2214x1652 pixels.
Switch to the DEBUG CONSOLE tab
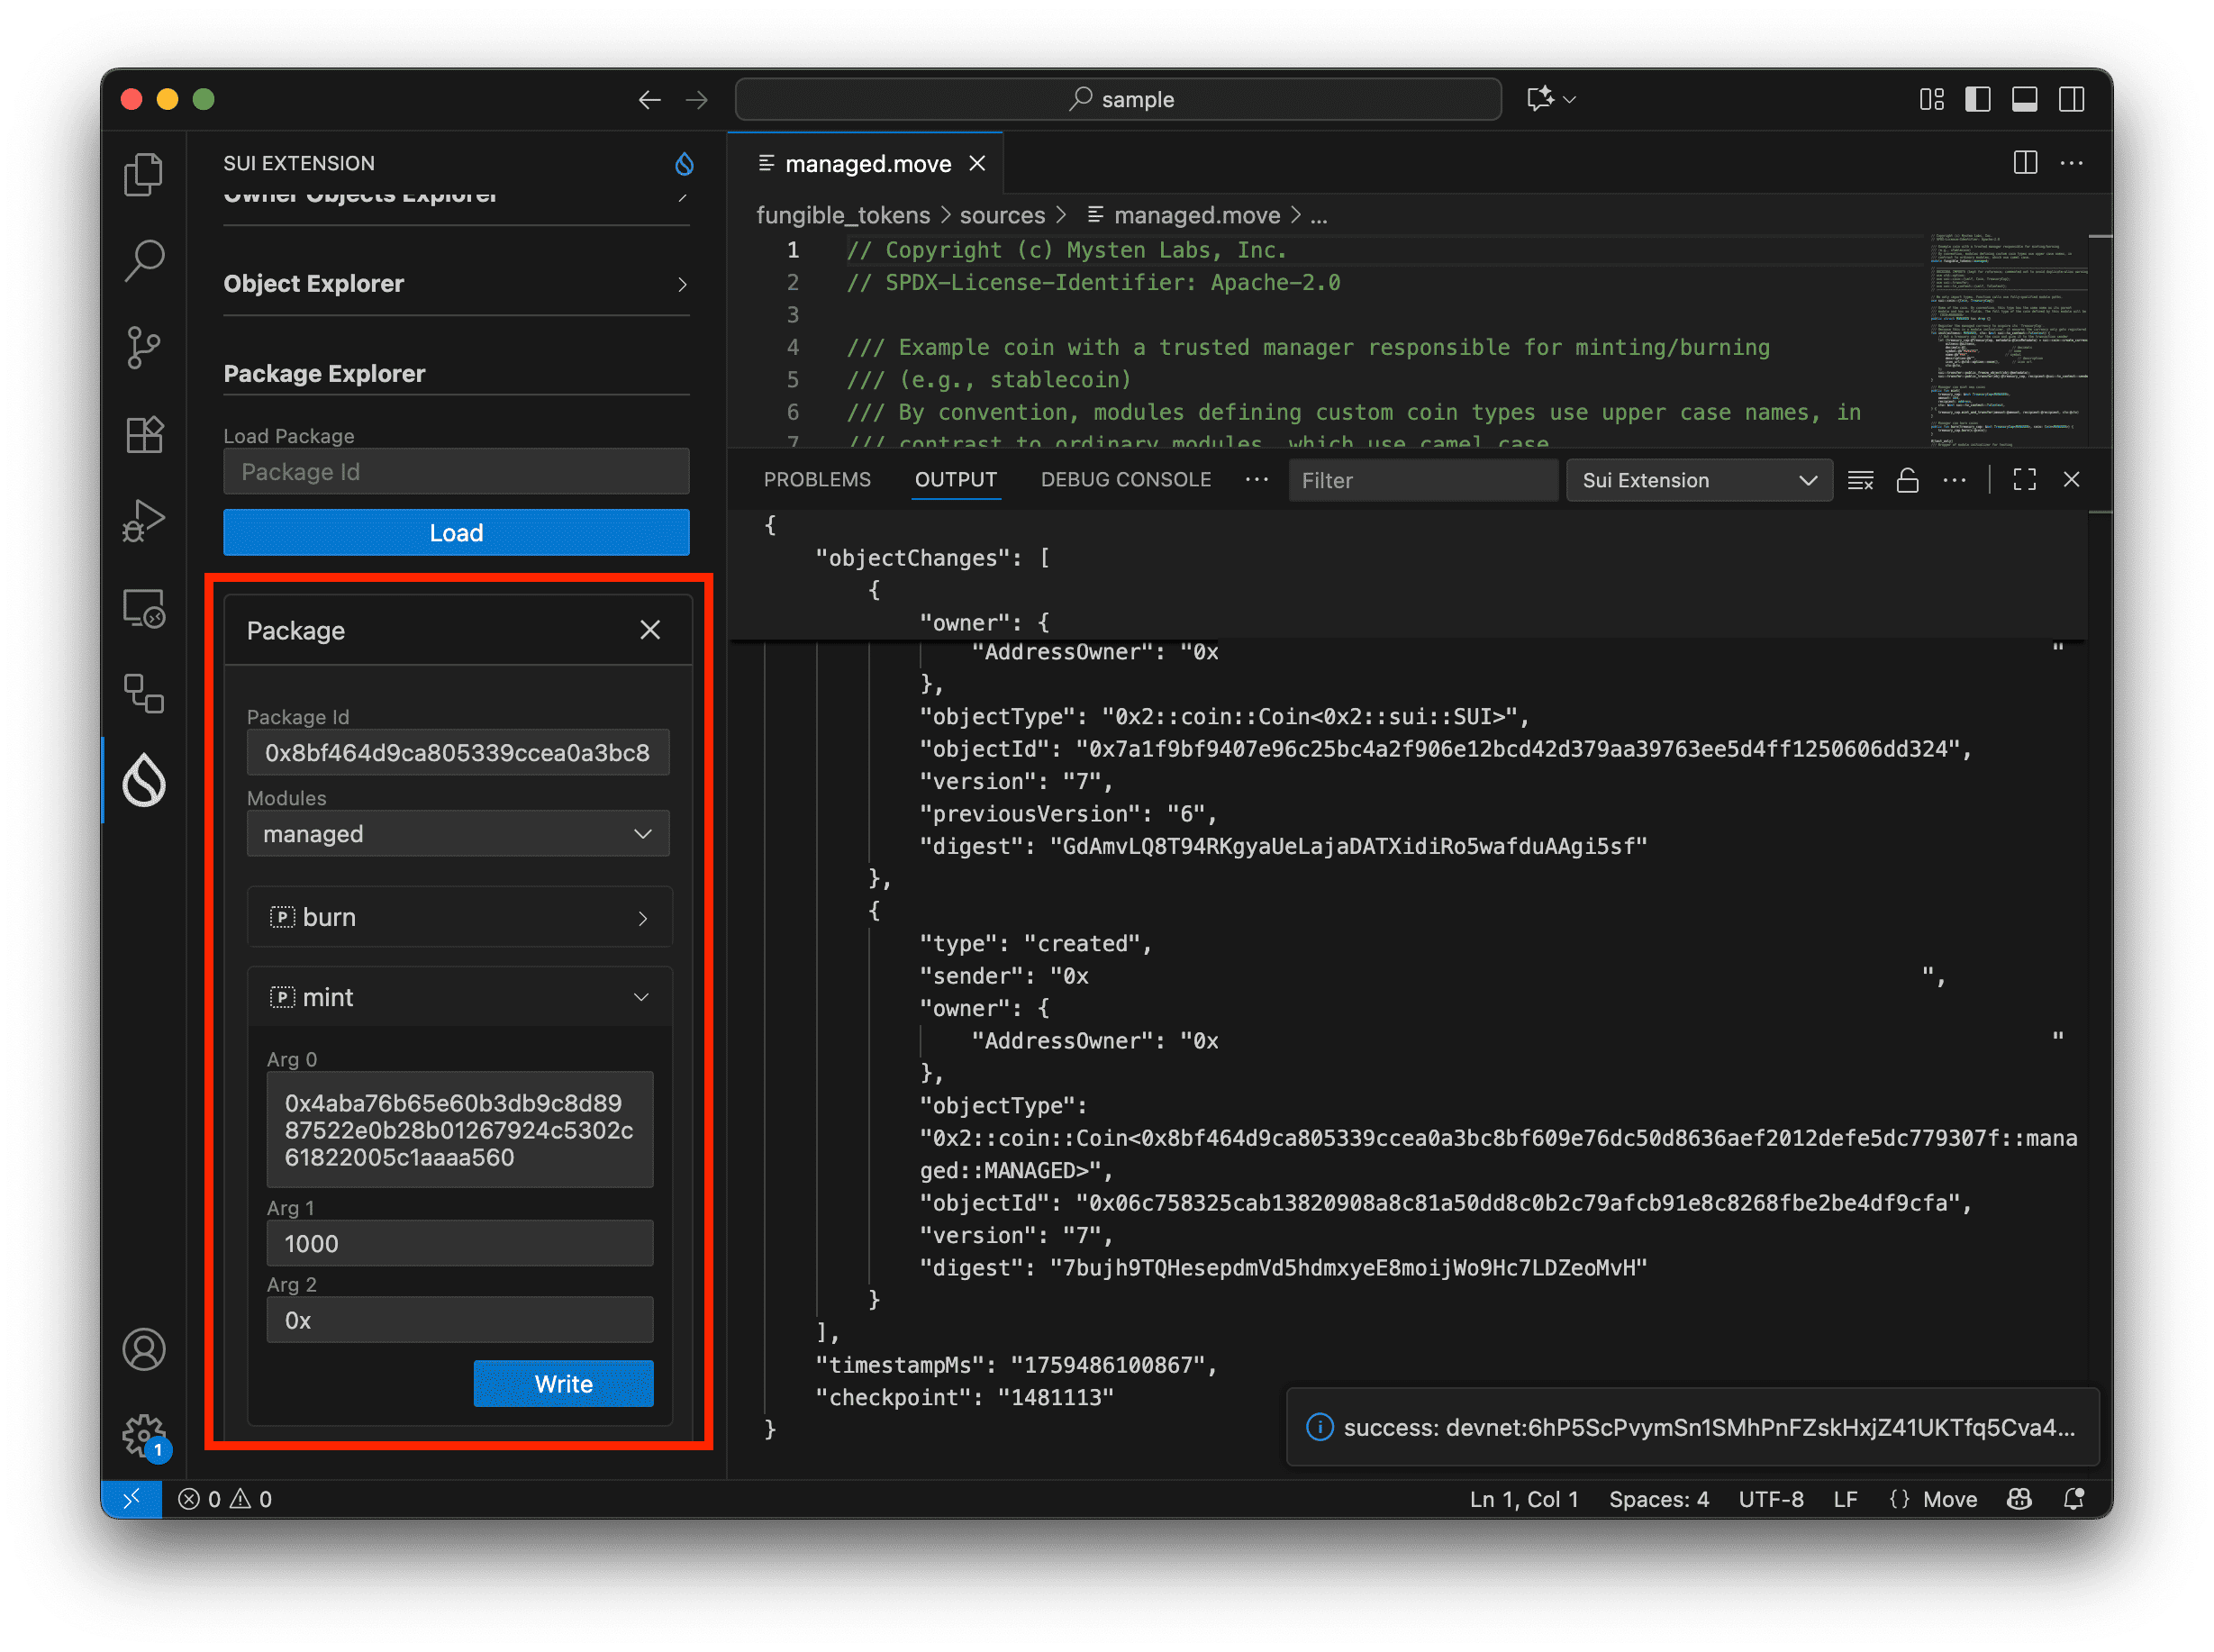pyautogui.click(x=1125, y=480)
